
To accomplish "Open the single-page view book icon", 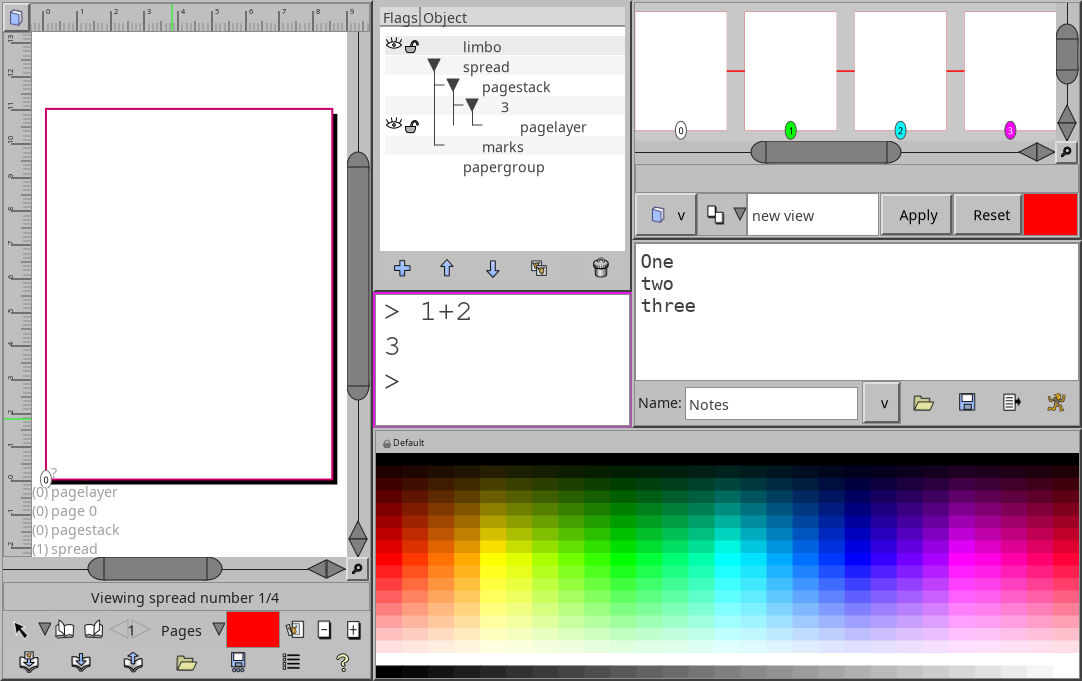I will 63,628.
